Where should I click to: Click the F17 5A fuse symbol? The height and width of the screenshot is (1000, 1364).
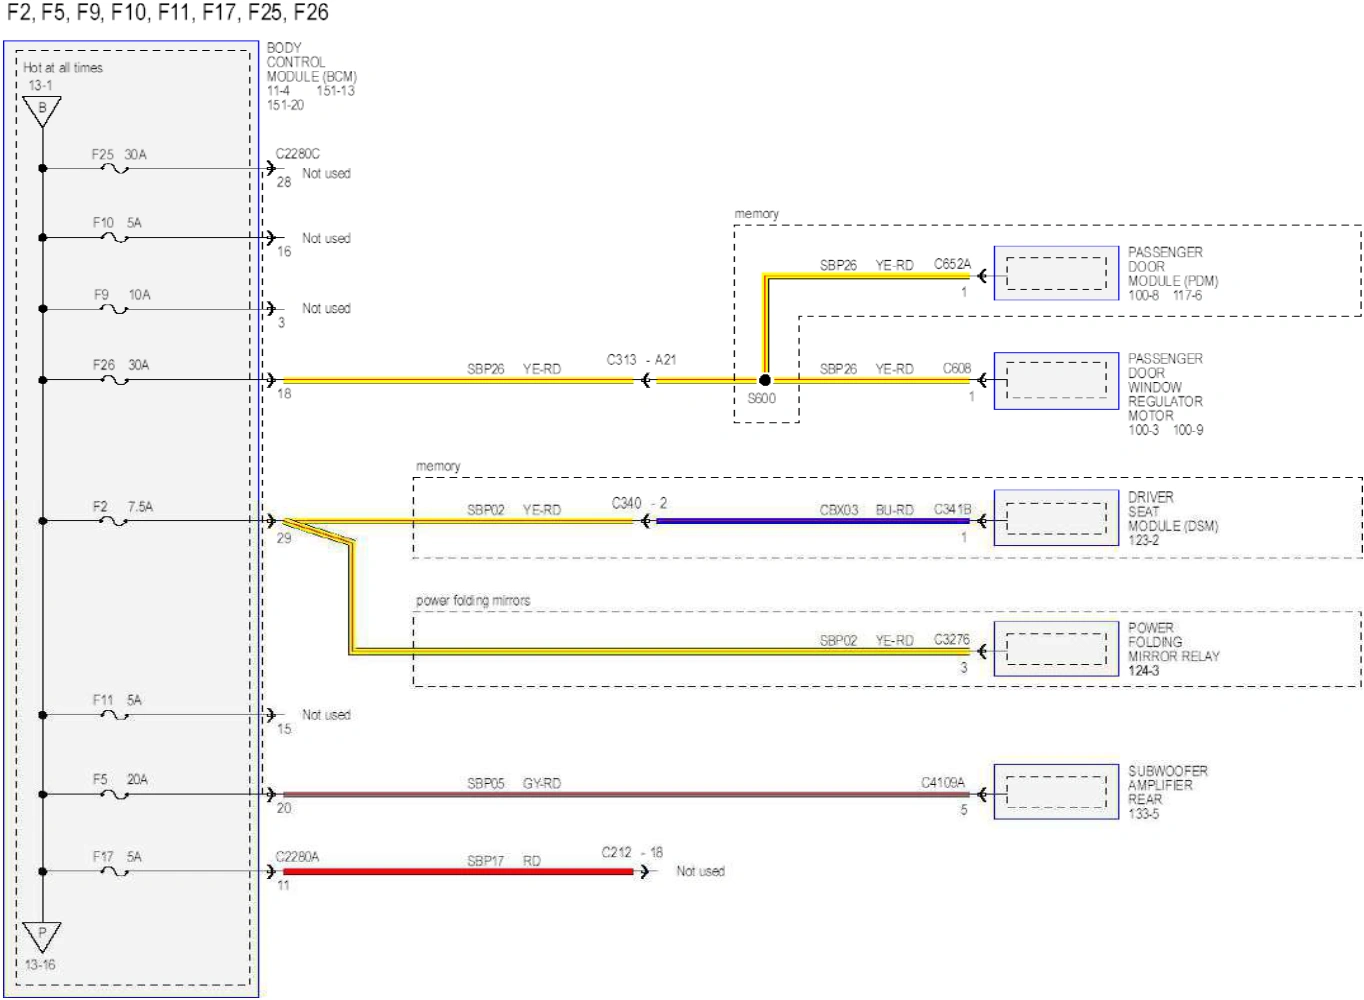tap(116, 872)
